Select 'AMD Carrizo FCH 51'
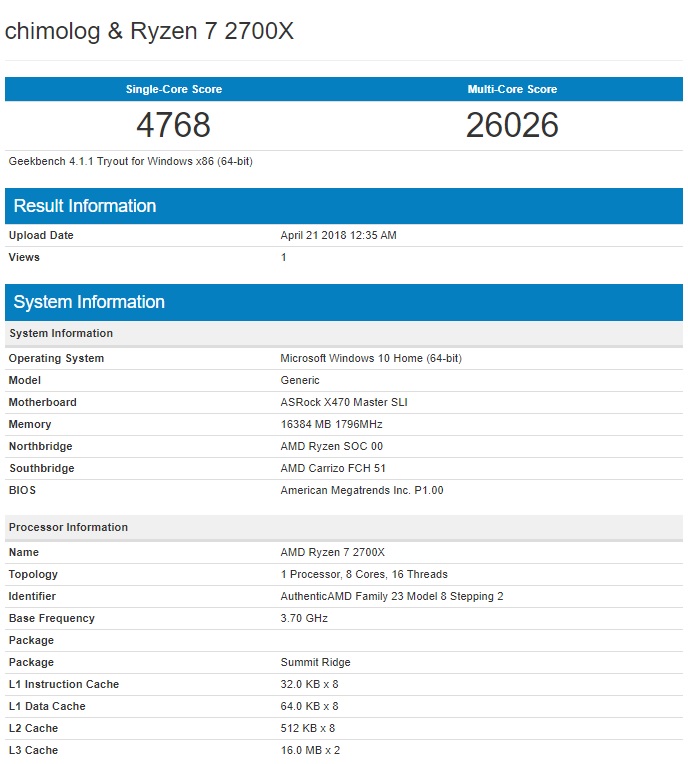This screenshot has height=764, width=688. [x=333, y=468]
